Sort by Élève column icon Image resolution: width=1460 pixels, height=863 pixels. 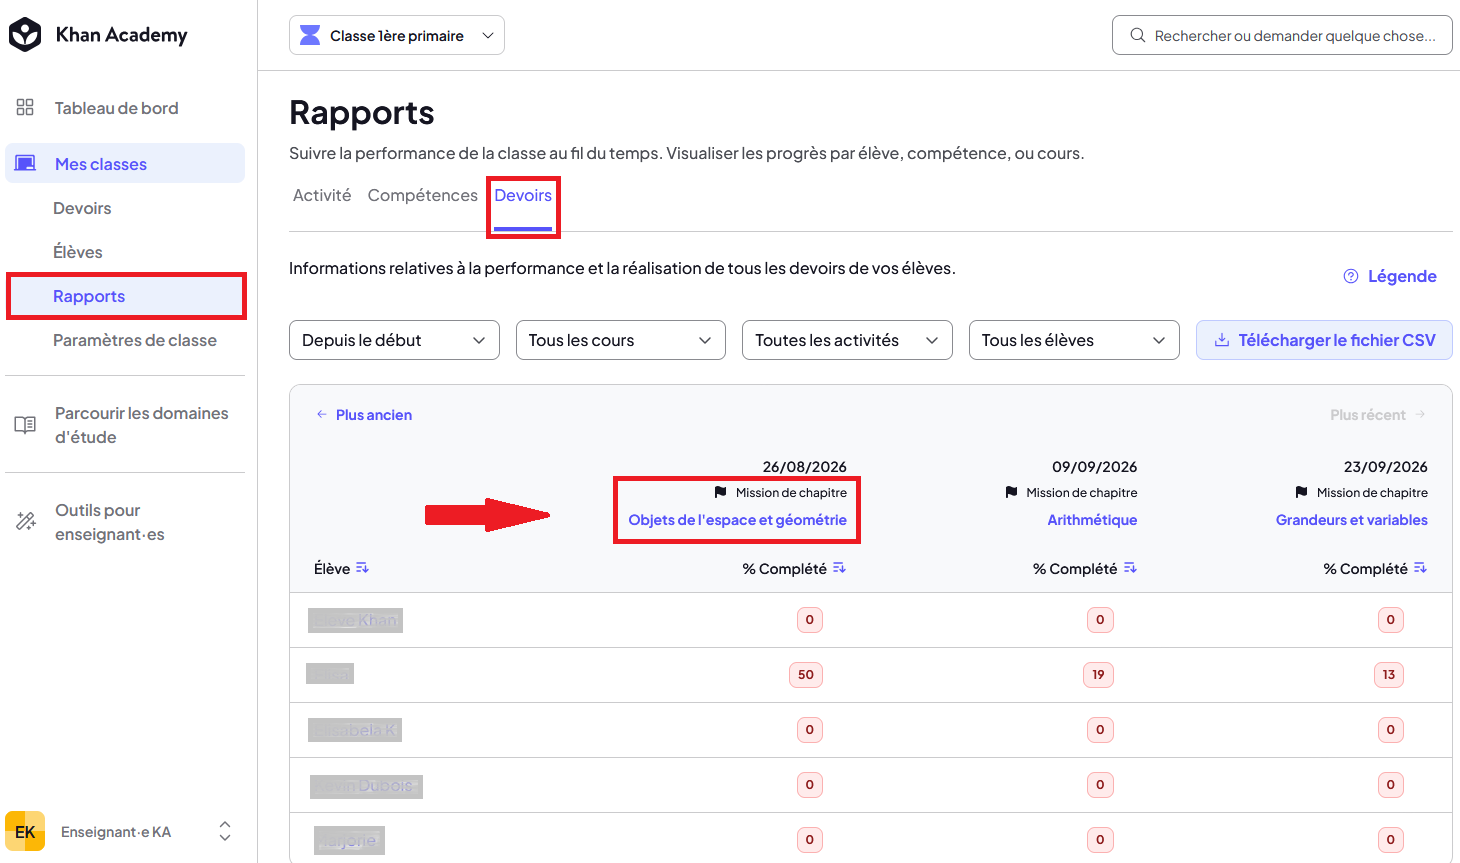362,568
